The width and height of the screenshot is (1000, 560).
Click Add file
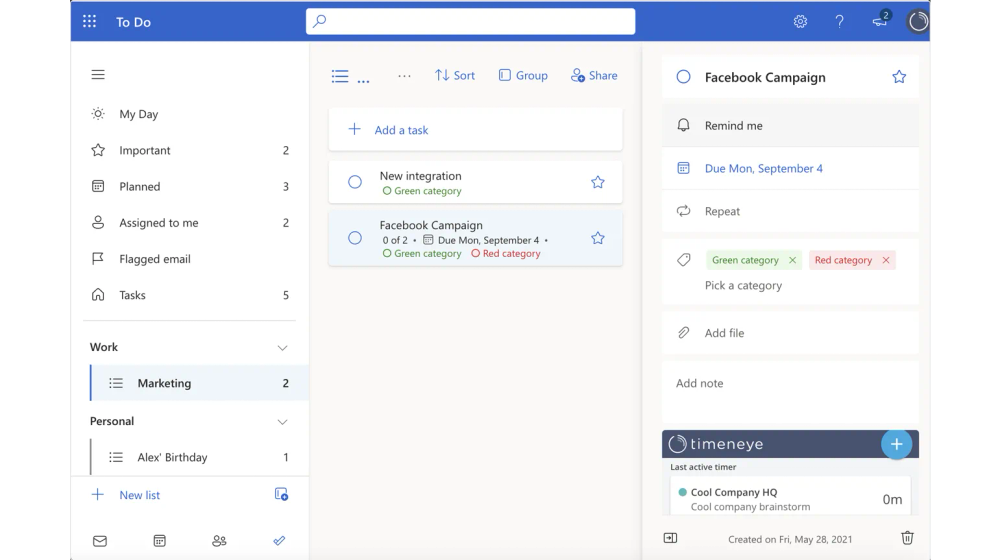(x=790, y=333)
